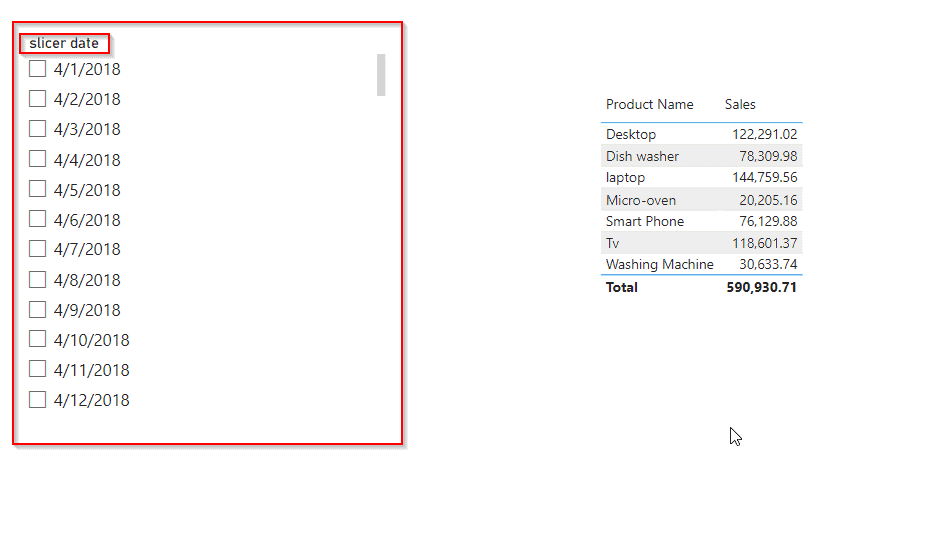Select the 4/9/2018 checkbox
This screenshot has height=541, width=934.
[38, 309]
